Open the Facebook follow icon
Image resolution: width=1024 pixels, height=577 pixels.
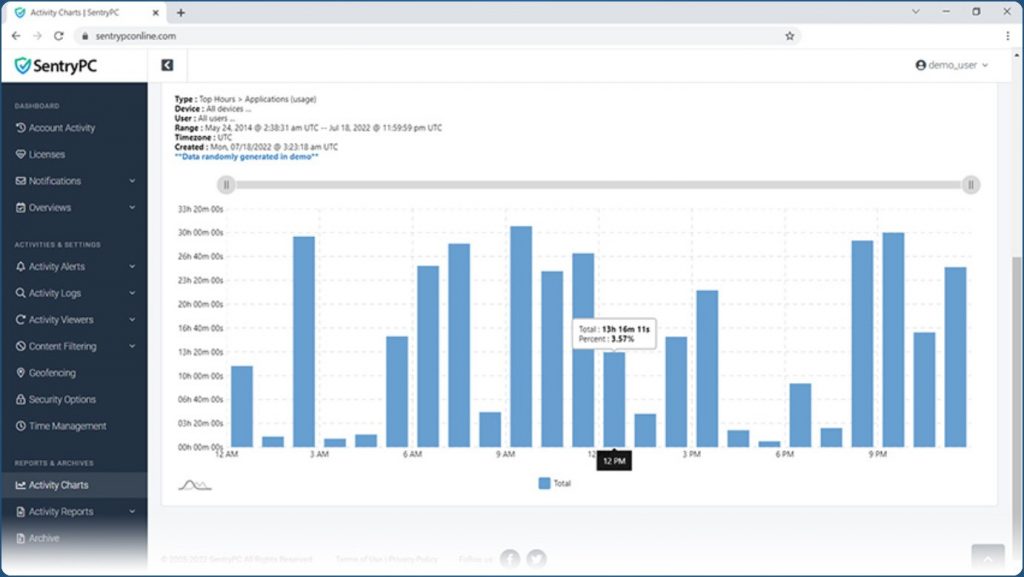tap(509, 560)
